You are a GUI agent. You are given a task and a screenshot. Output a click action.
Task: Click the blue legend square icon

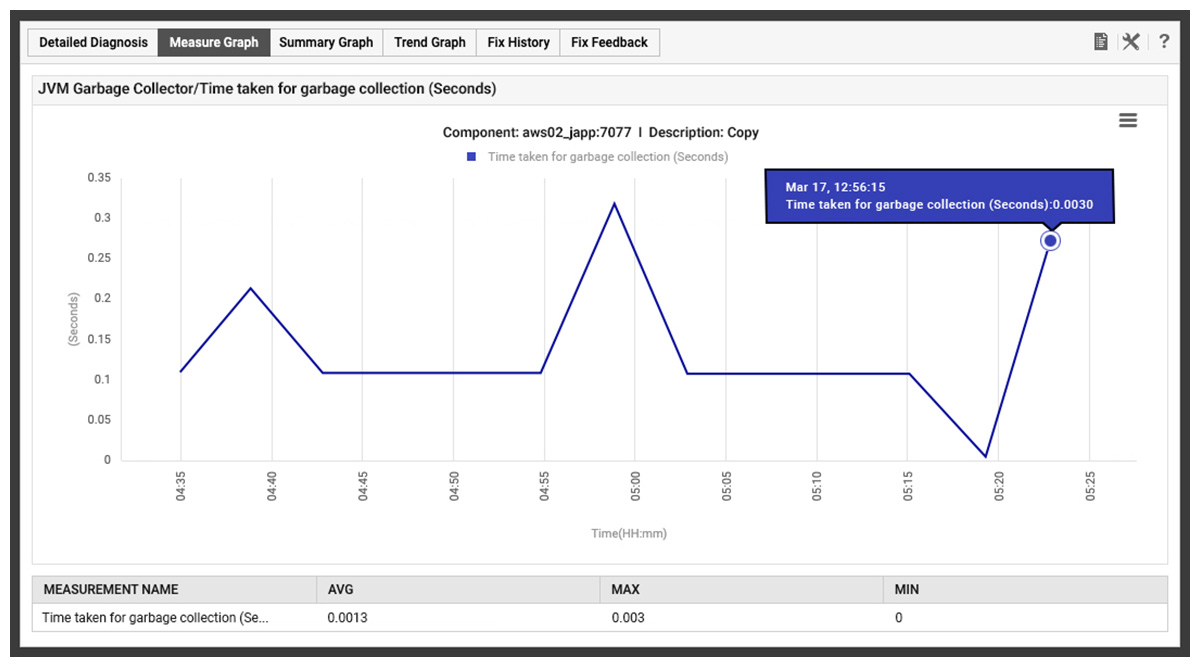click(x=470, y=157)
